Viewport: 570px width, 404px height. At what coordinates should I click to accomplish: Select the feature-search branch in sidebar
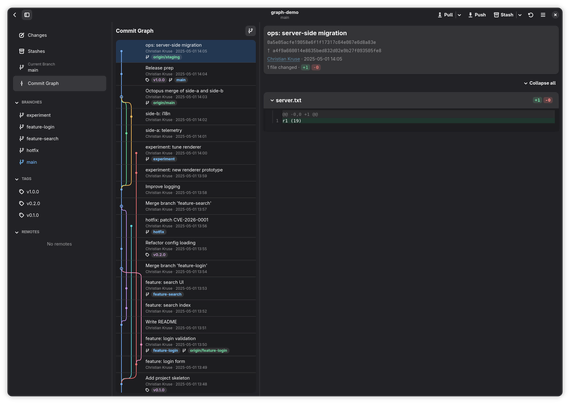pos(60,139)
